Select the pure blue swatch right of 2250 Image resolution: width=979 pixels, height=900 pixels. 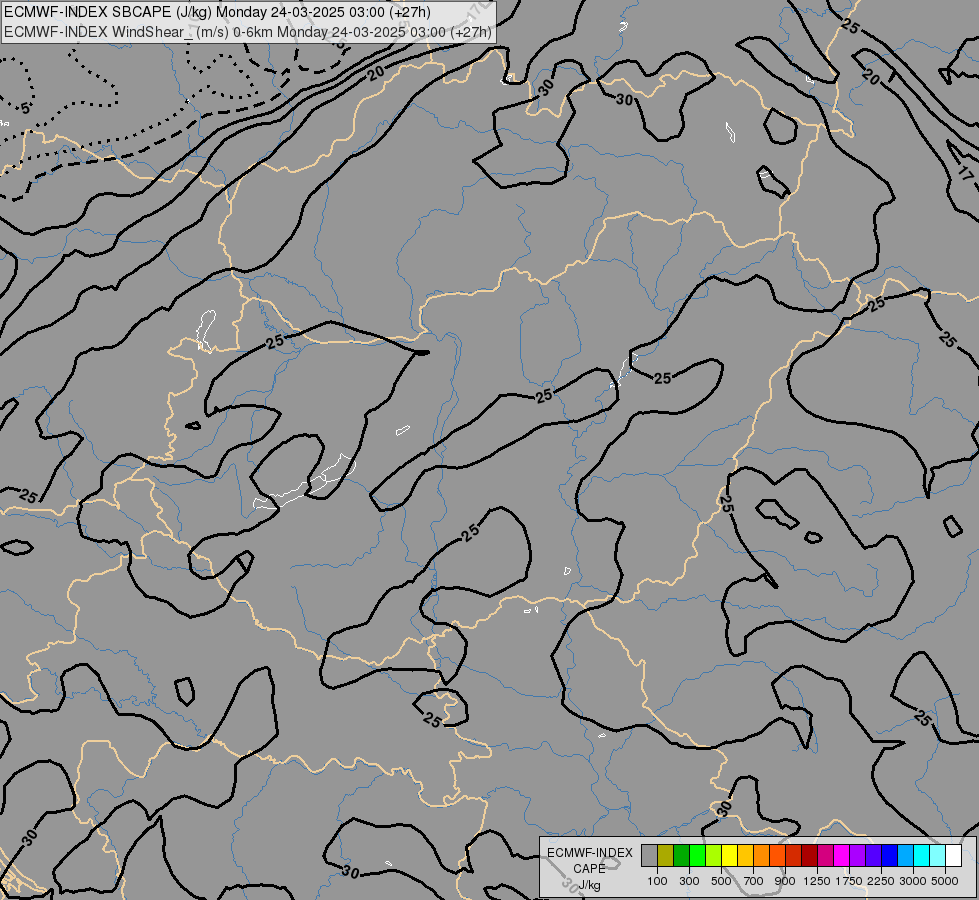pyautogui.click(x=890, y=856)
